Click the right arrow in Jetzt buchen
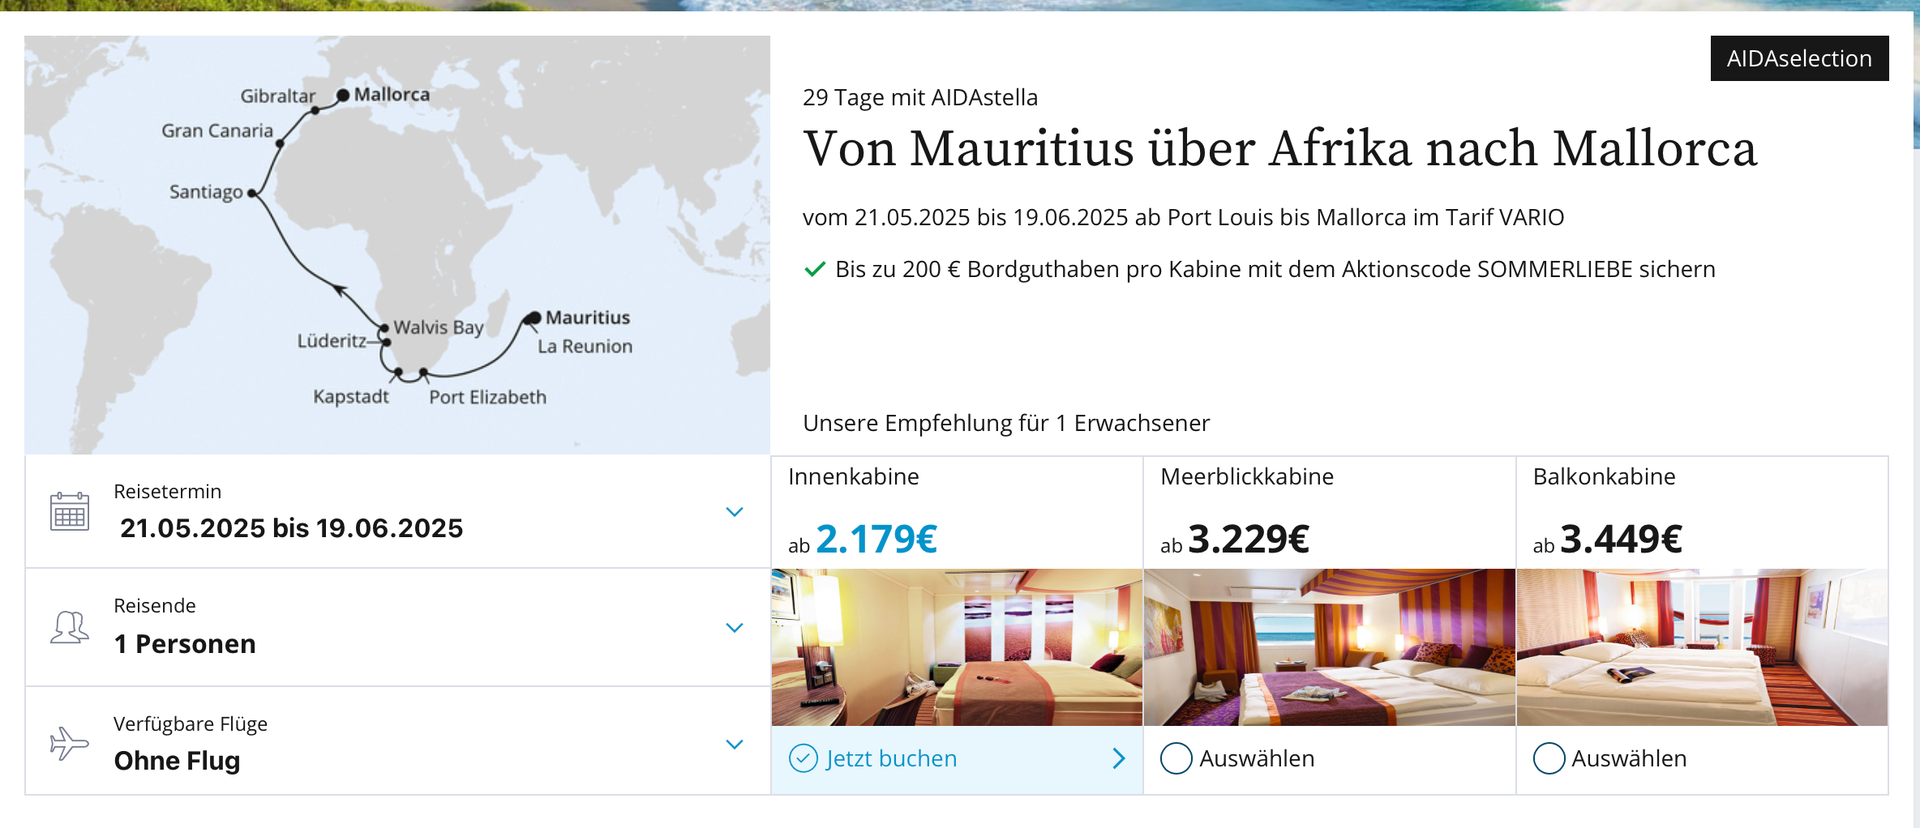Image resolution: width=1920 pixels, height=828 pixels. [1118, 759]
